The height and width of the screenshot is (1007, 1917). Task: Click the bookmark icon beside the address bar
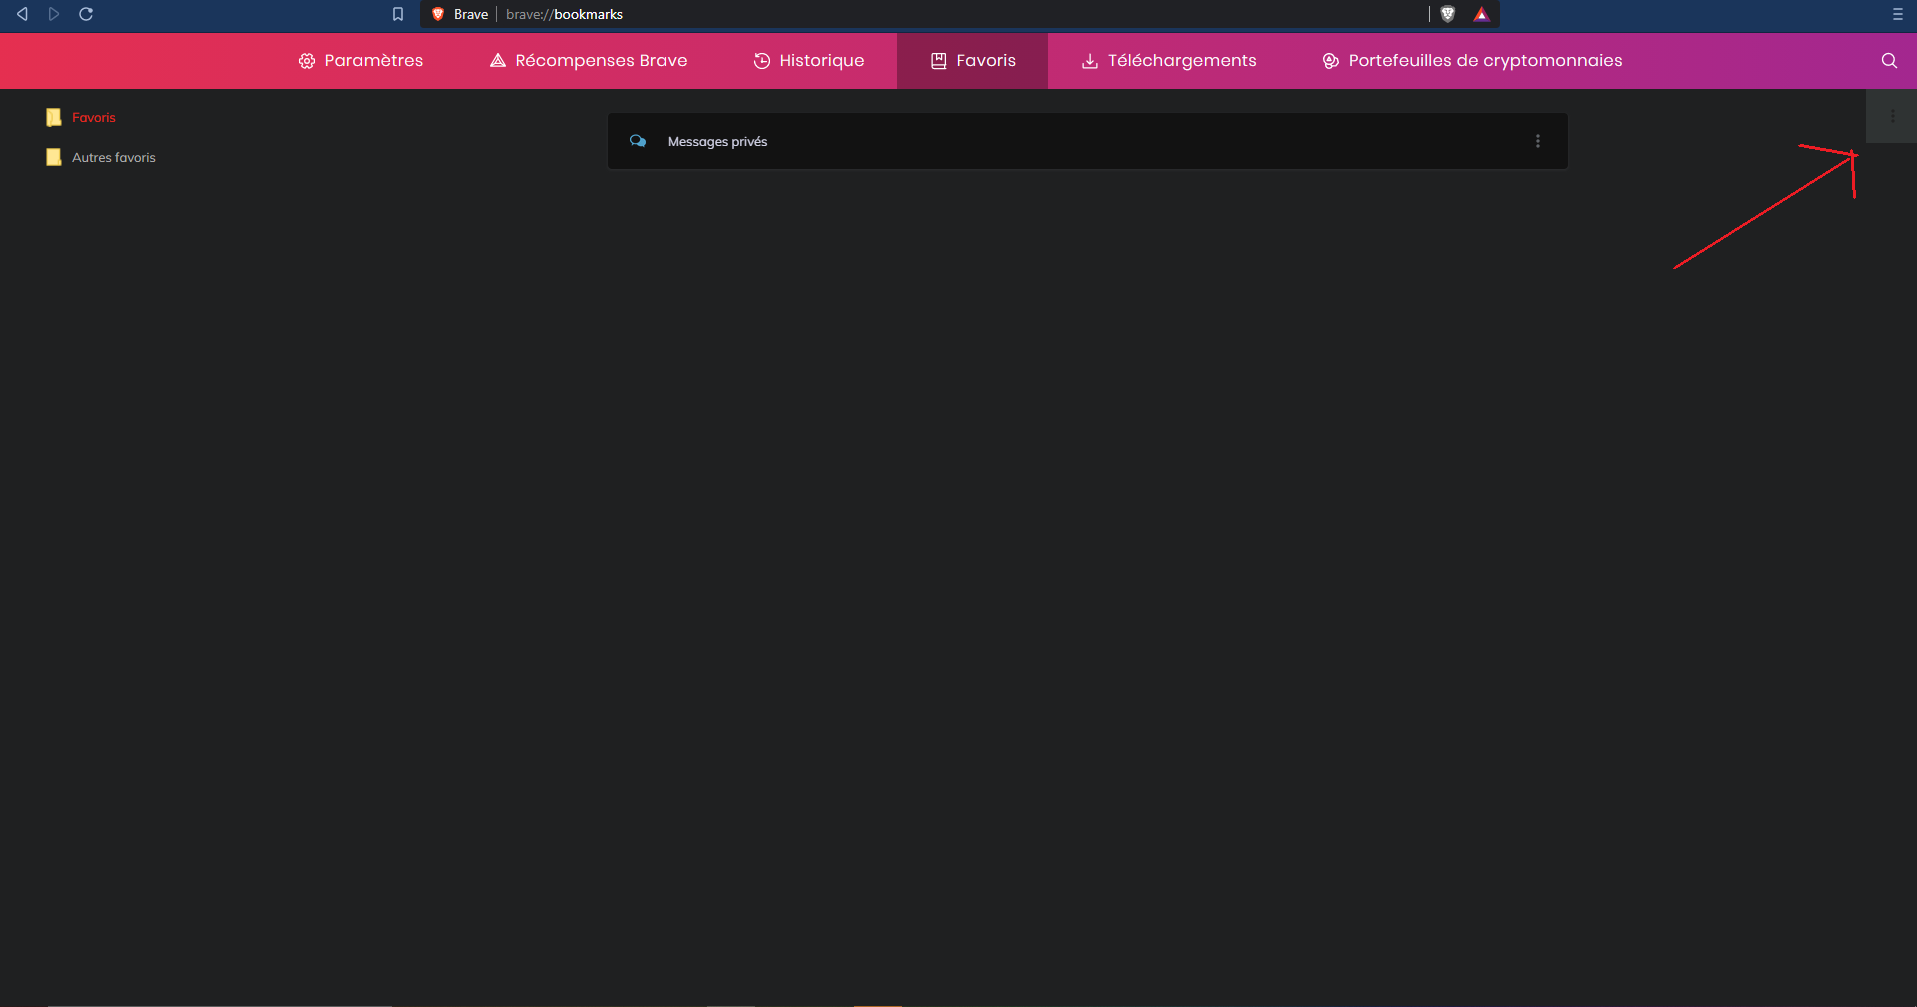[x=398, y=14]
